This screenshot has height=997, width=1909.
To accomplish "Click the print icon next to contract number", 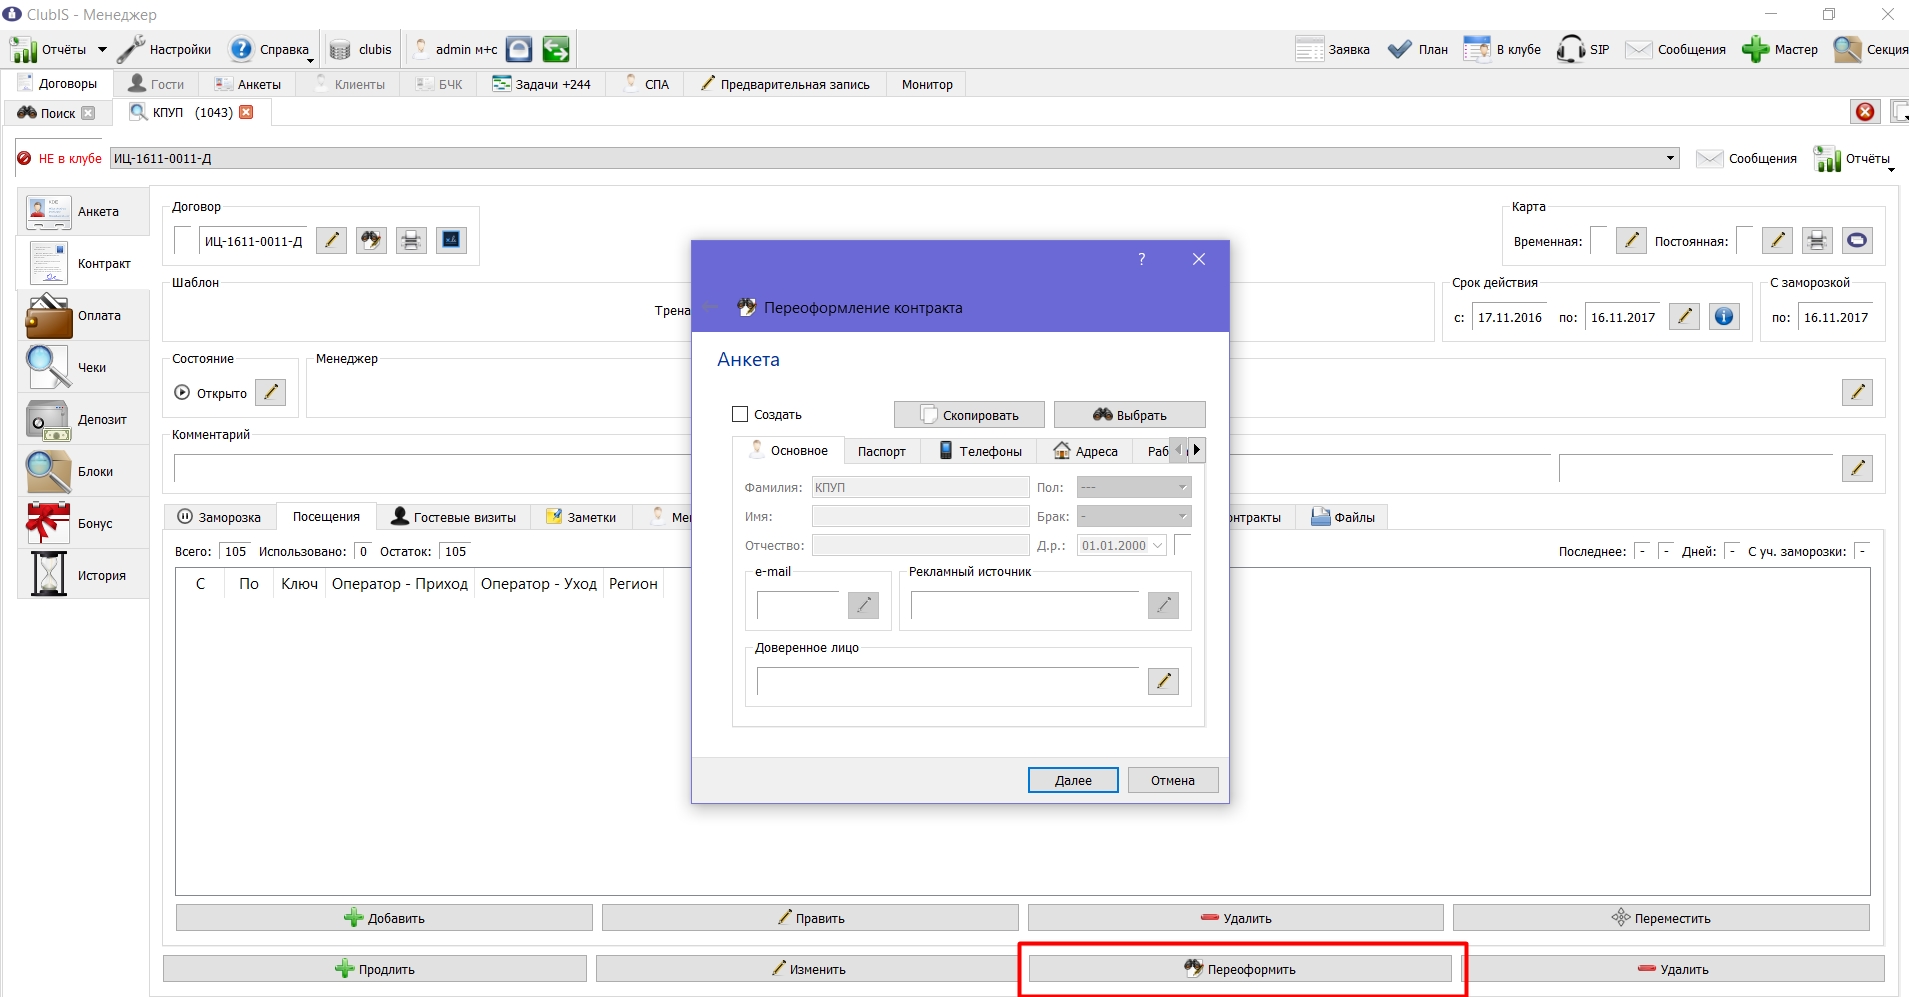I will pos(411,240).
